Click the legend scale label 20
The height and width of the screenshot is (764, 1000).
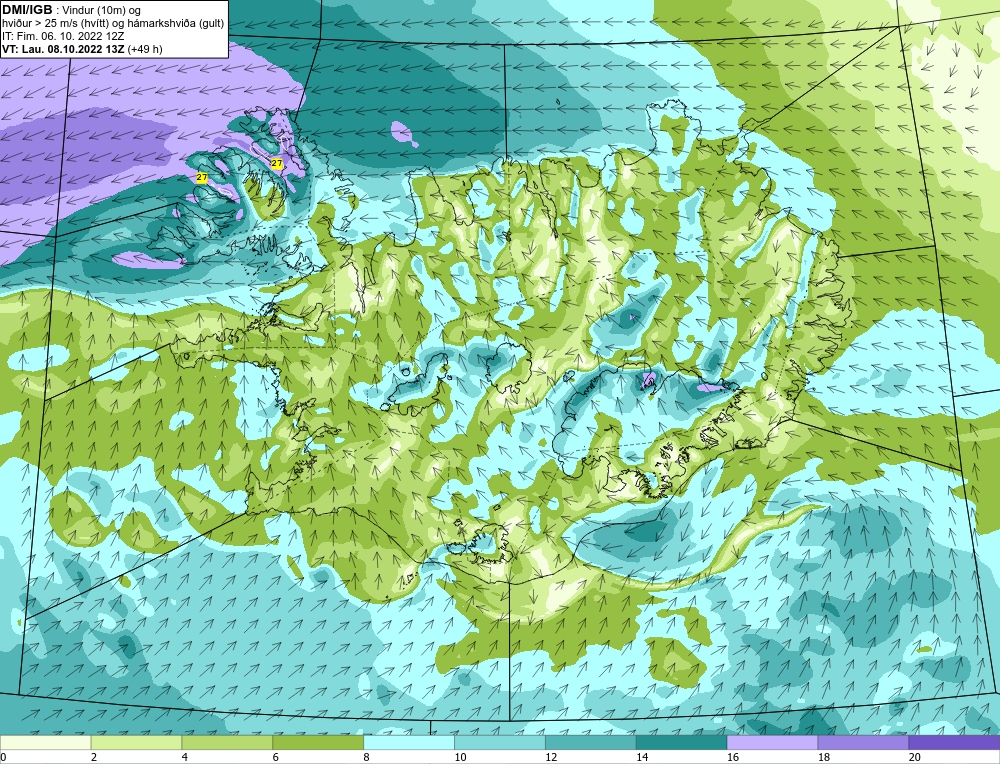(x=914, y=757)
